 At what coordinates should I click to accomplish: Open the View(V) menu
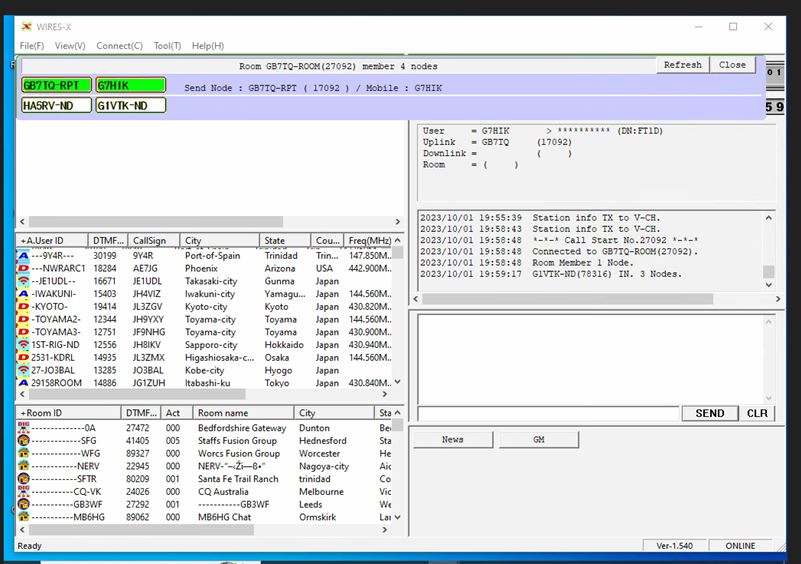click(70, 46)
